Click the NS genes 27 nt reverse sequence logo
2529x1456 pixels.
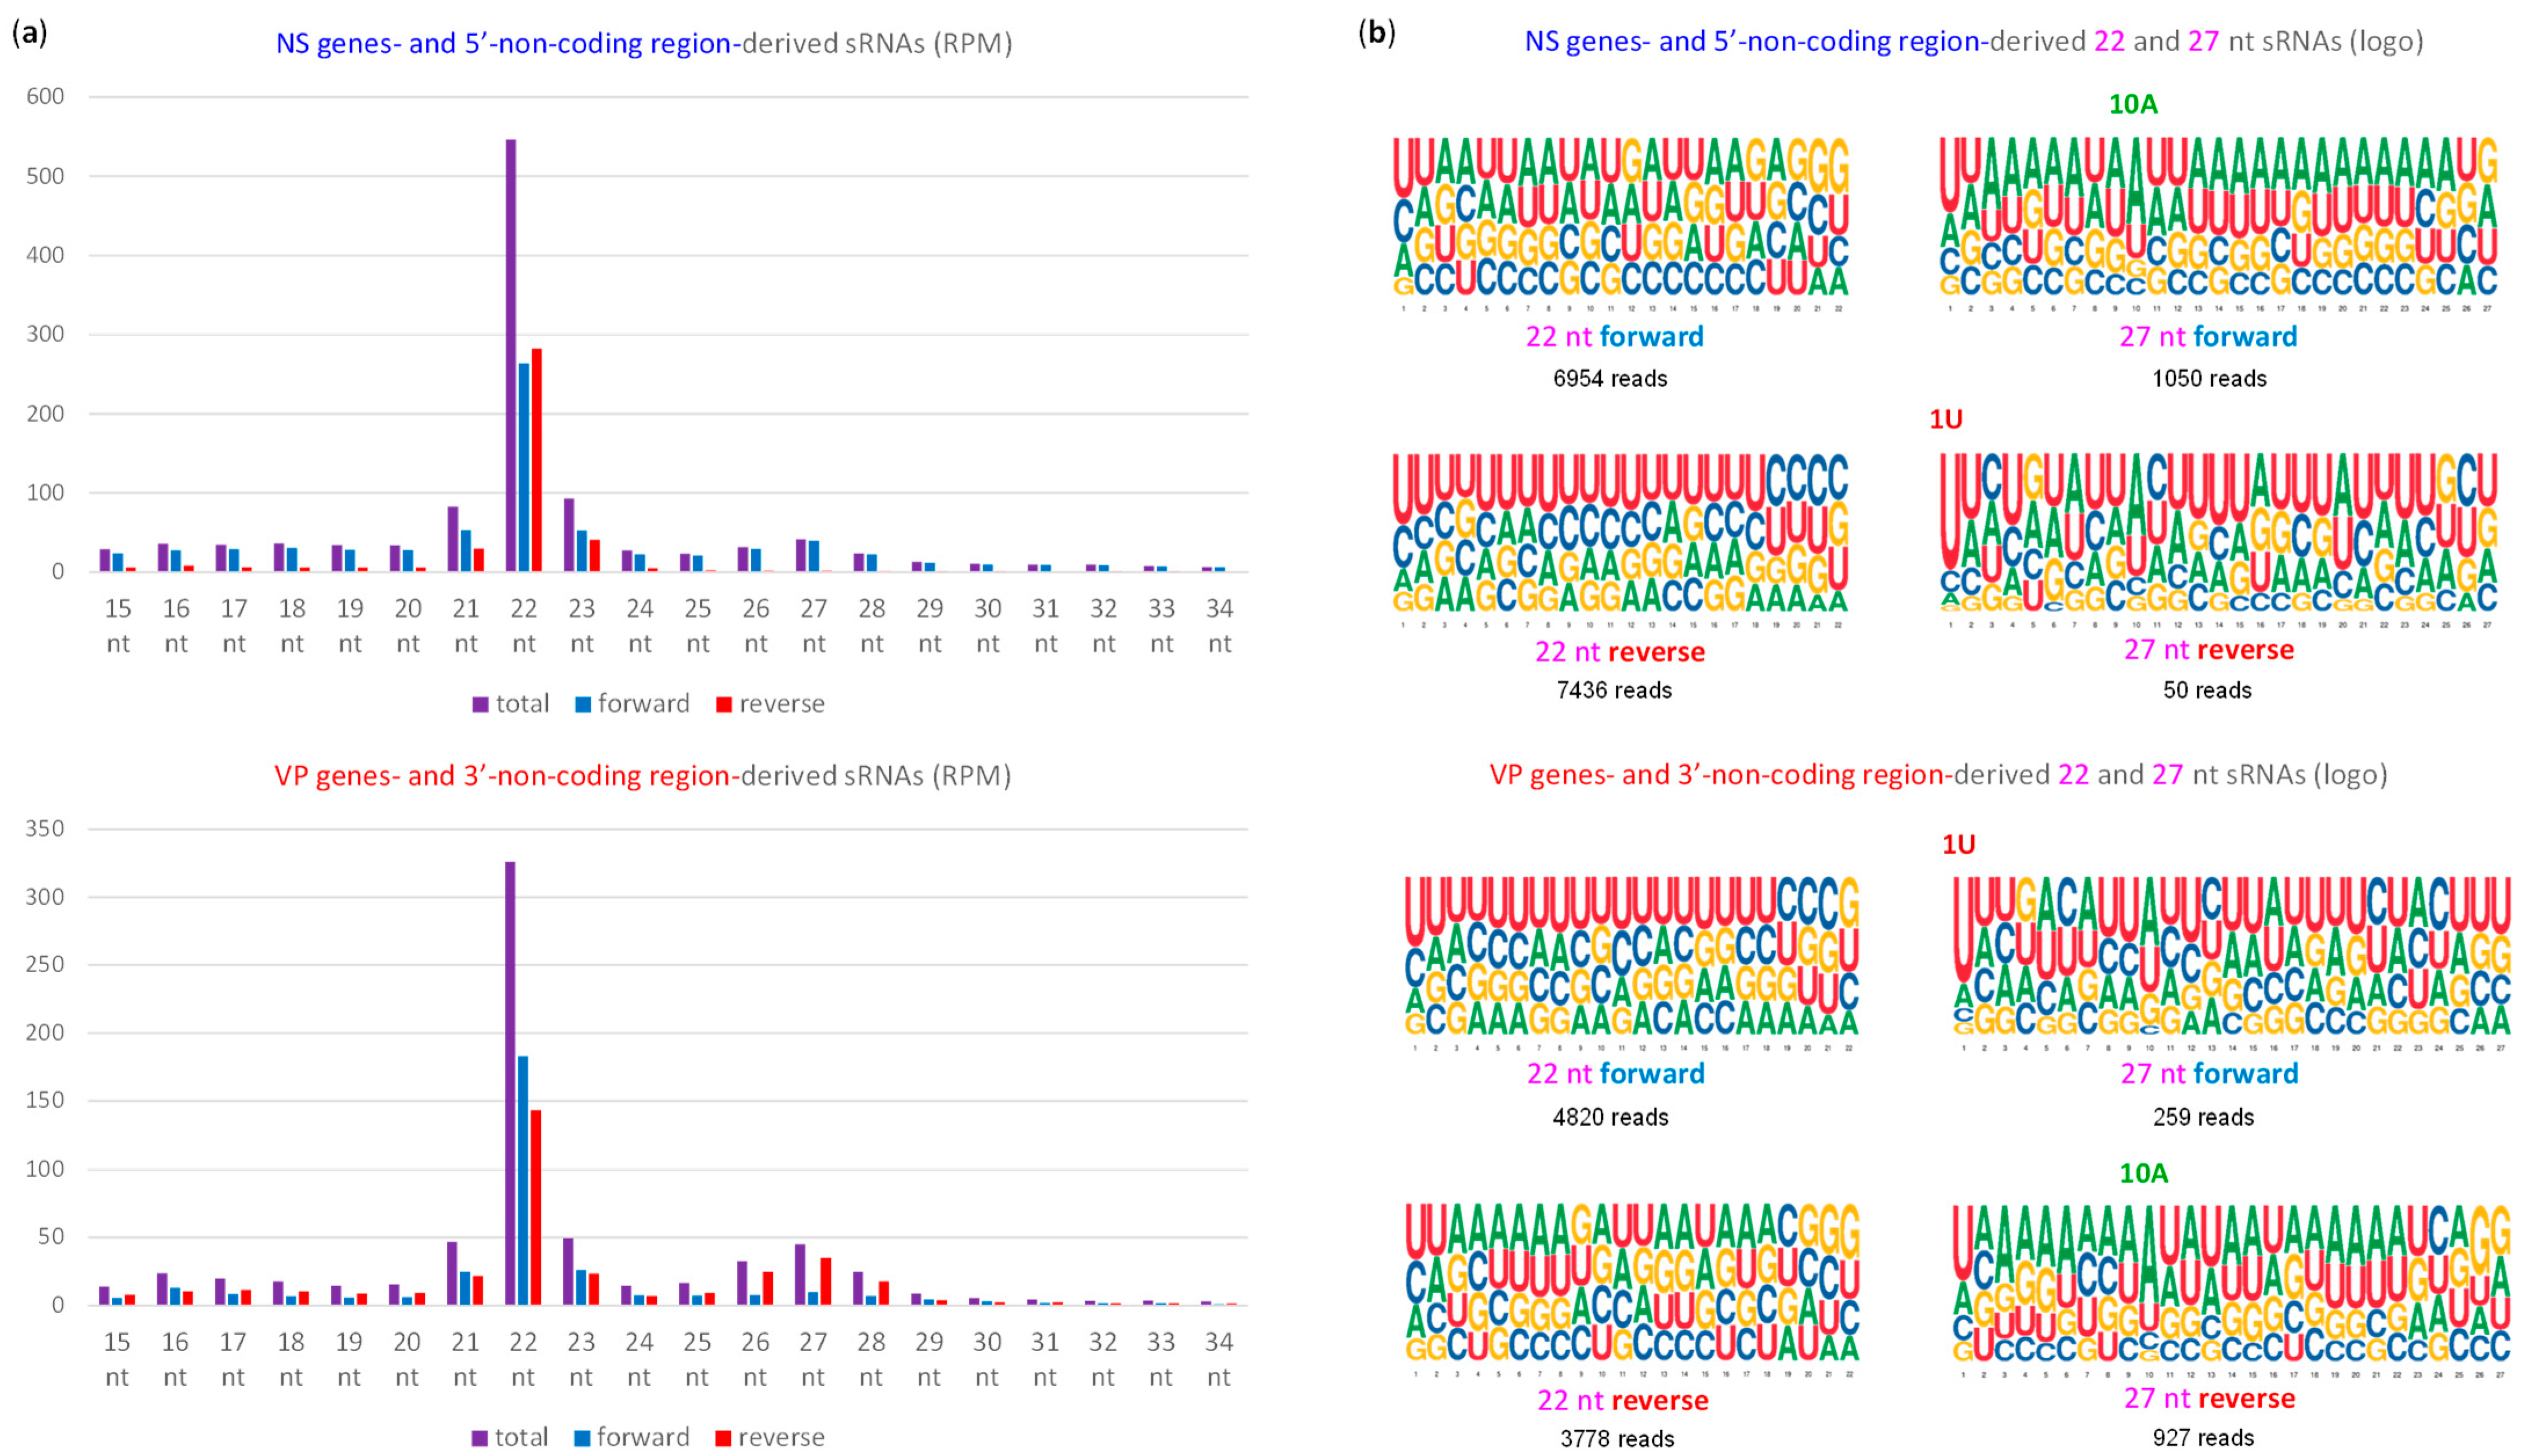[x=2218, y=533]
